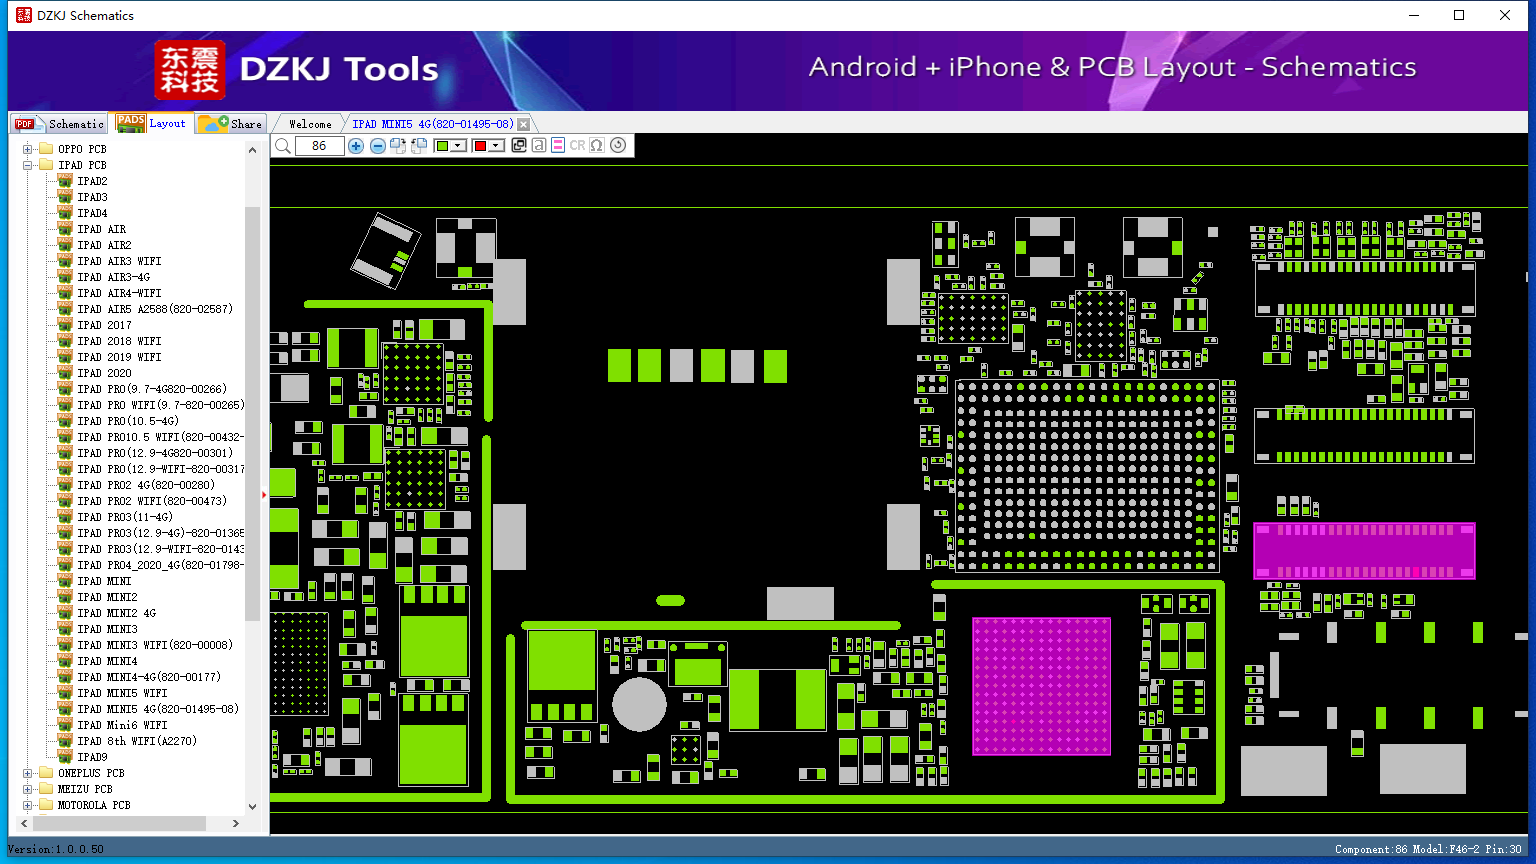This screenshot has height=864, width=1536.
Task: Click the PADS icon beside IPAD 2020
Action: pyautogui.click(x=65, y=373)
